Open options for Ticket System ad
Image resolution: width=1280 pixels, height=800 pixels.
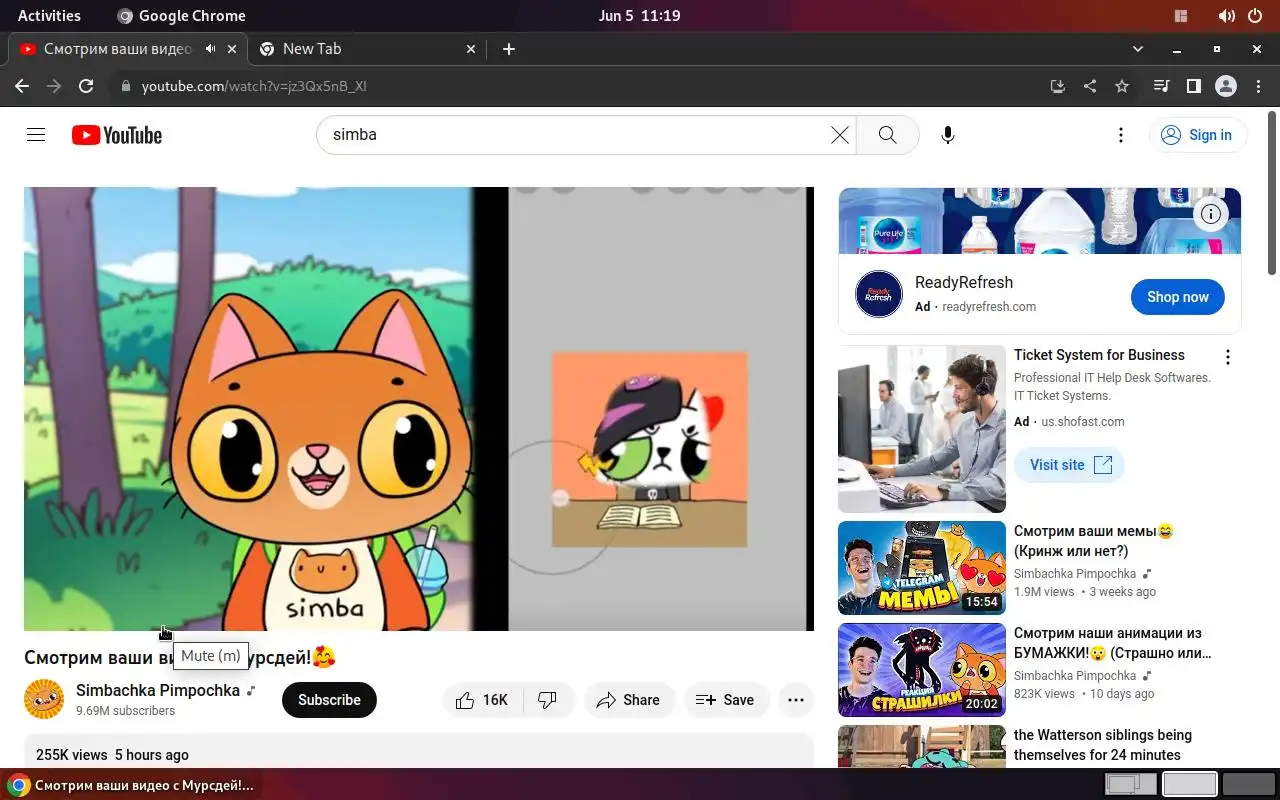[x=1228, y=357]
